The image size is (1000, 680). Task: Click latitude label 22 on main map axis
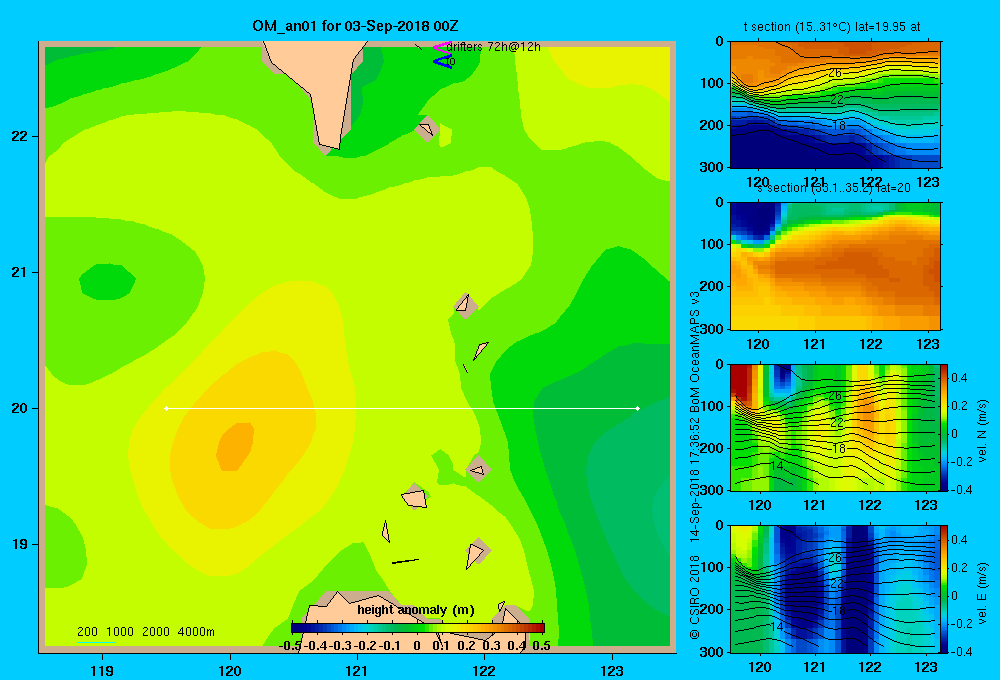tap(19, 137)
